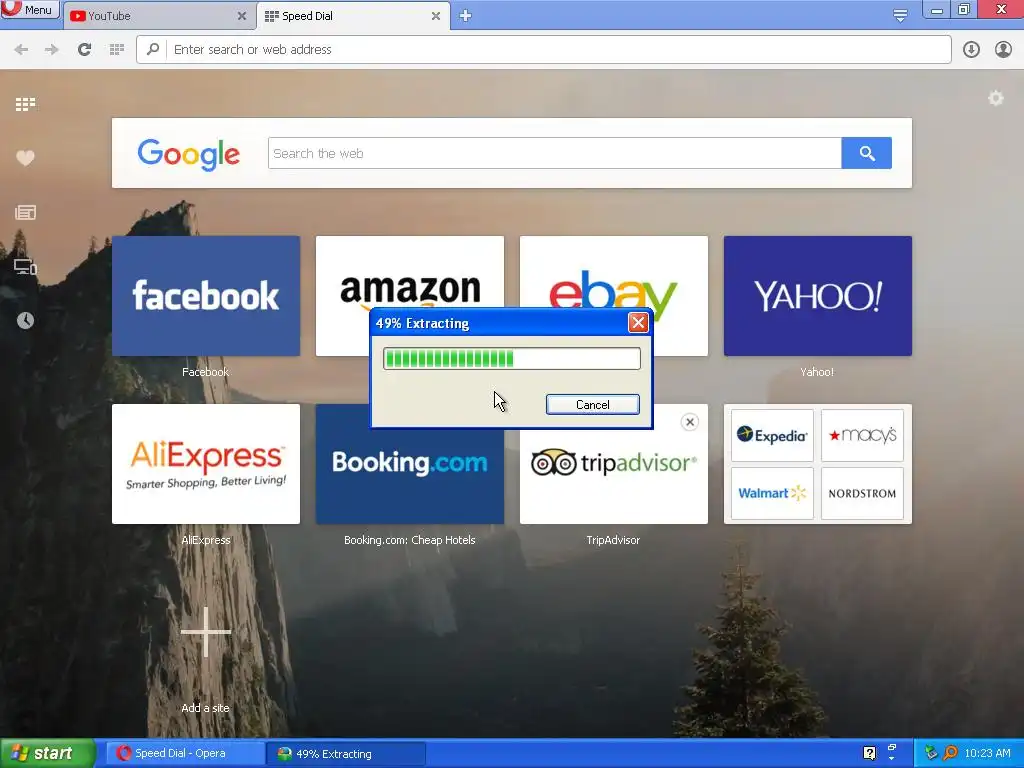Viewport: 1024px width, 768px height.
Task: Open the user account icon
Action: click(1003, 50)
